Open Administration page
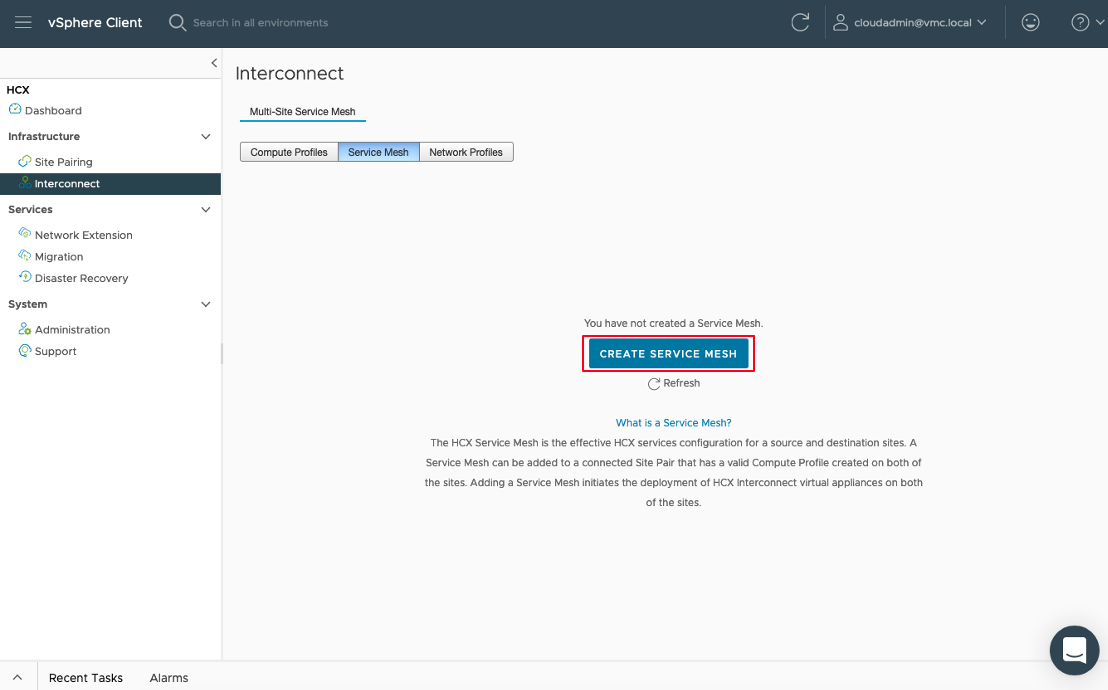The height and width of the screenshot is (690, 1108). point(72,329)
